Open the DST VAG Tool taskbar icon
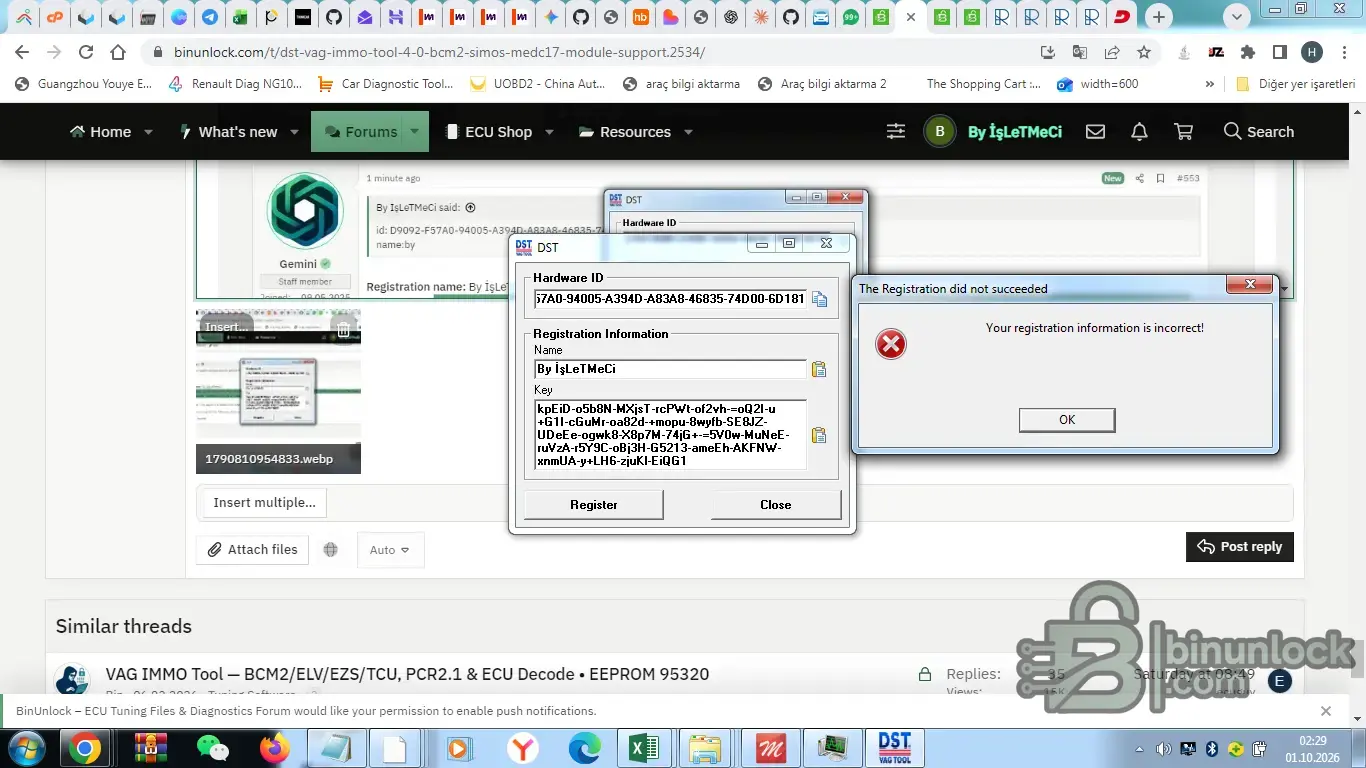This screenshot has height=768, width=1366. click(x=894, y=748)
